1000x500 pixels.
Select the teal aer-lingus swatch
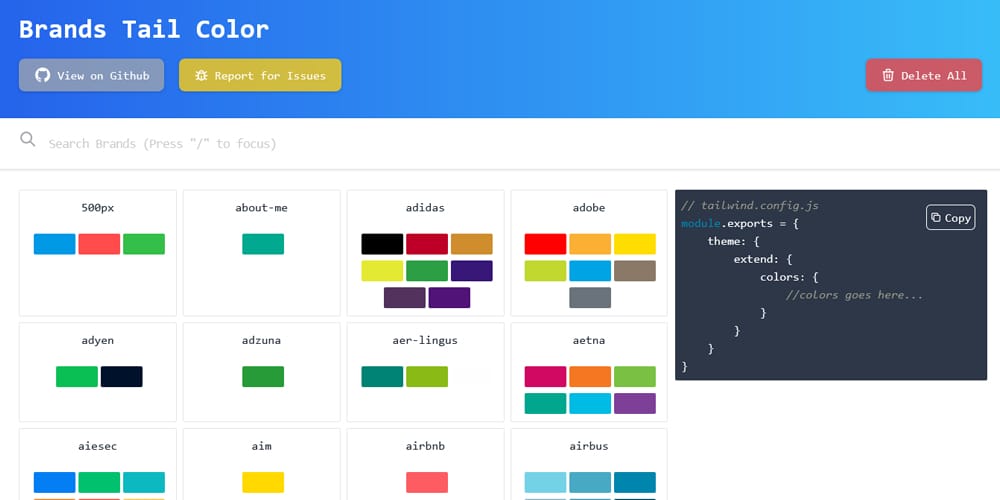tap(382, 376)
